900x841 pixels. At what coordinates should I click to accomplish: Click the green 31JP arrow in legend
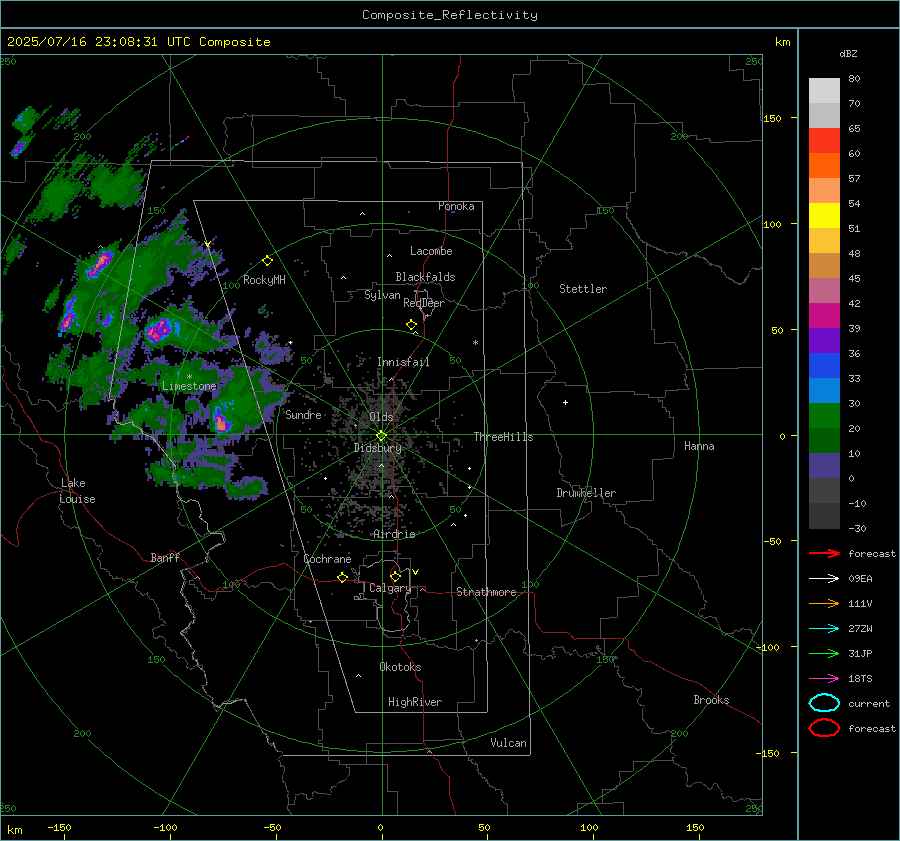(x=824, y=653)
